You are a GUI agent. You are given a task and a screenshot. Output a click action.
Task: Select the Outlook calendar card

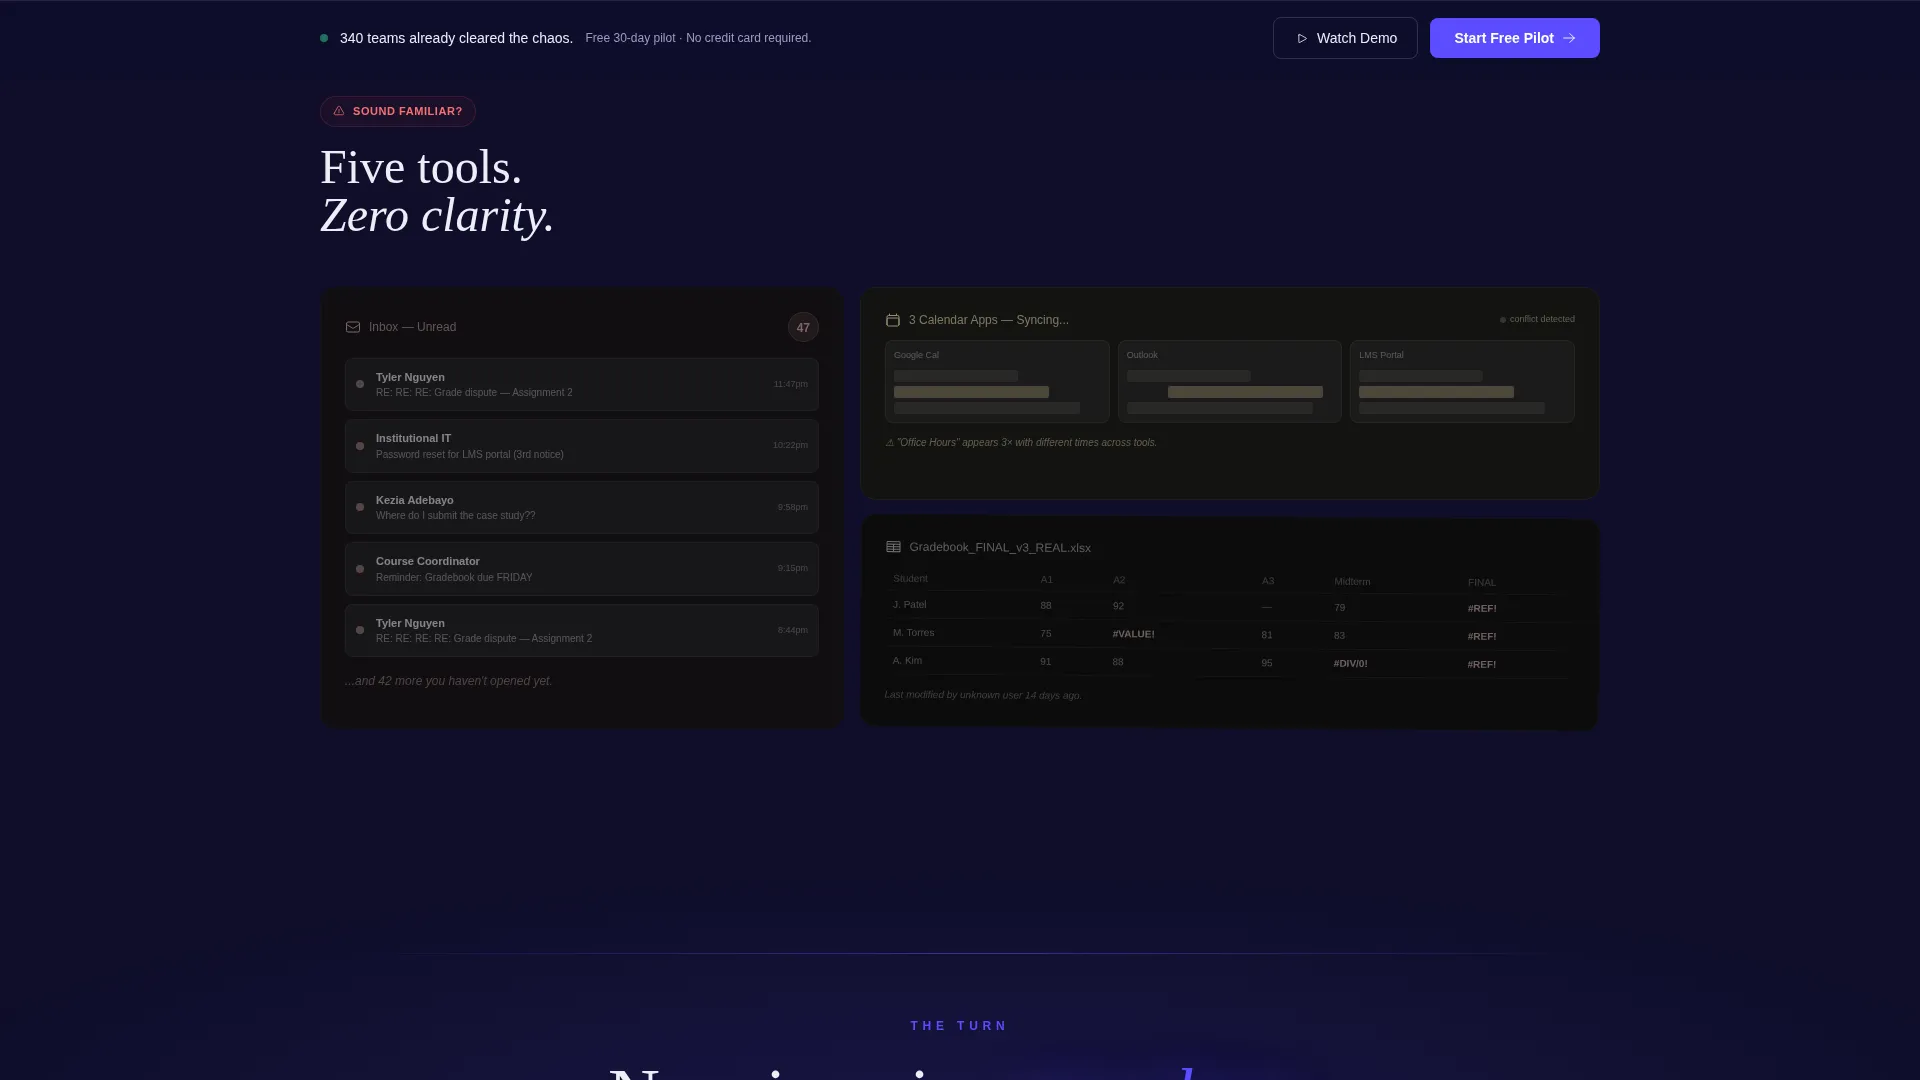click(1229, 381)
